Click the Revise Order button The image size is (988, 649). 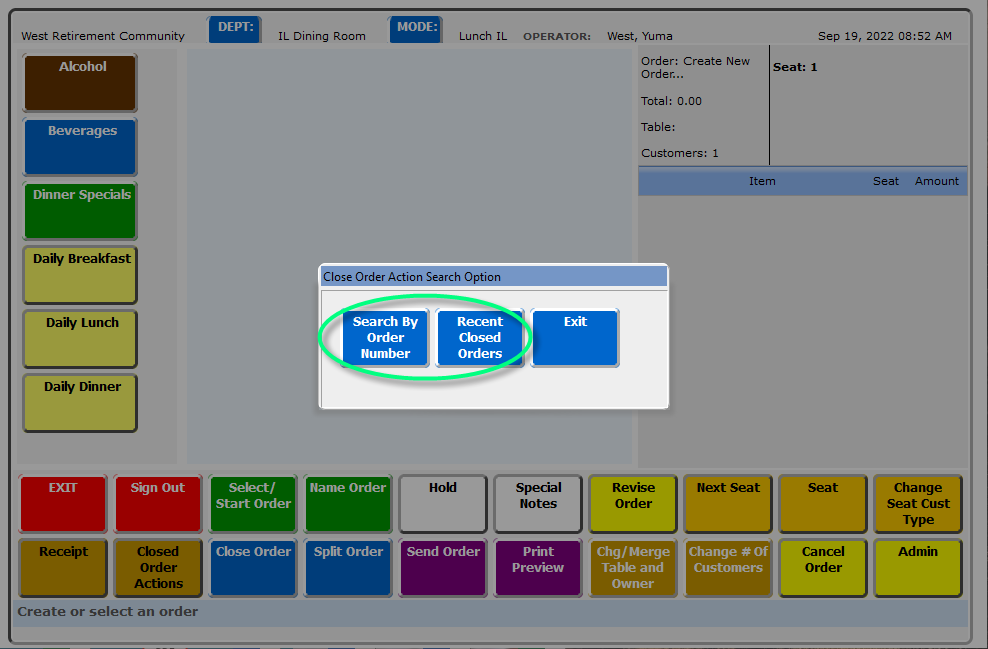point(633,503)
